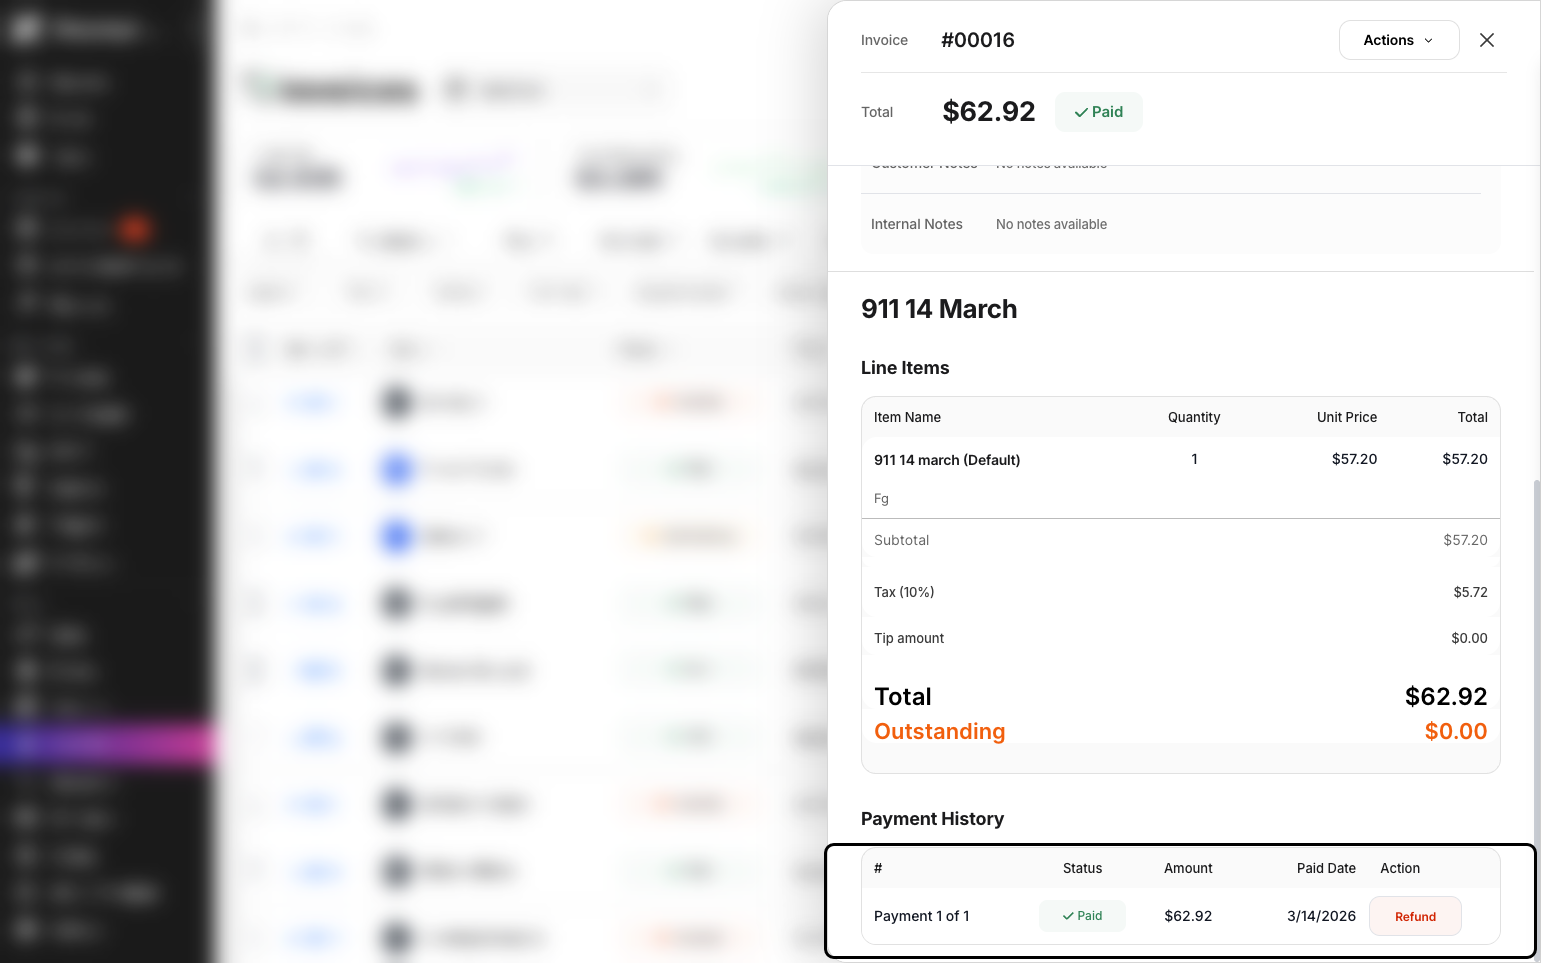1541x963 pixels.
Task: Click the $62.92 payment amount cell
Action: click(x=1188, y=916)
